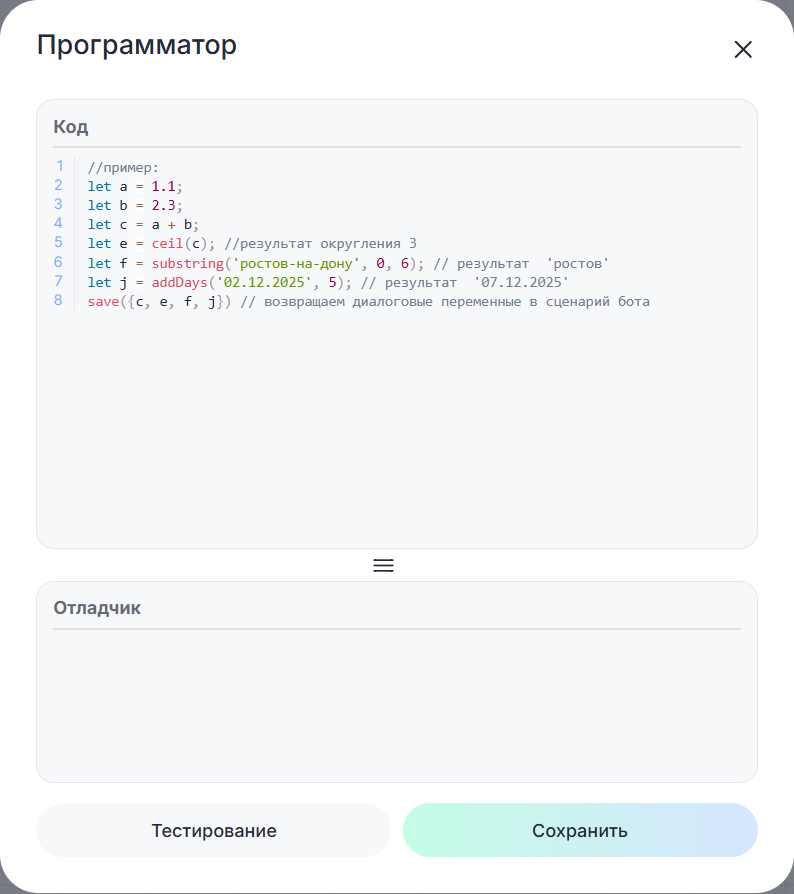Click the resize handle between code and debugger
The image size is (794, 894).
tap(383, 565)
